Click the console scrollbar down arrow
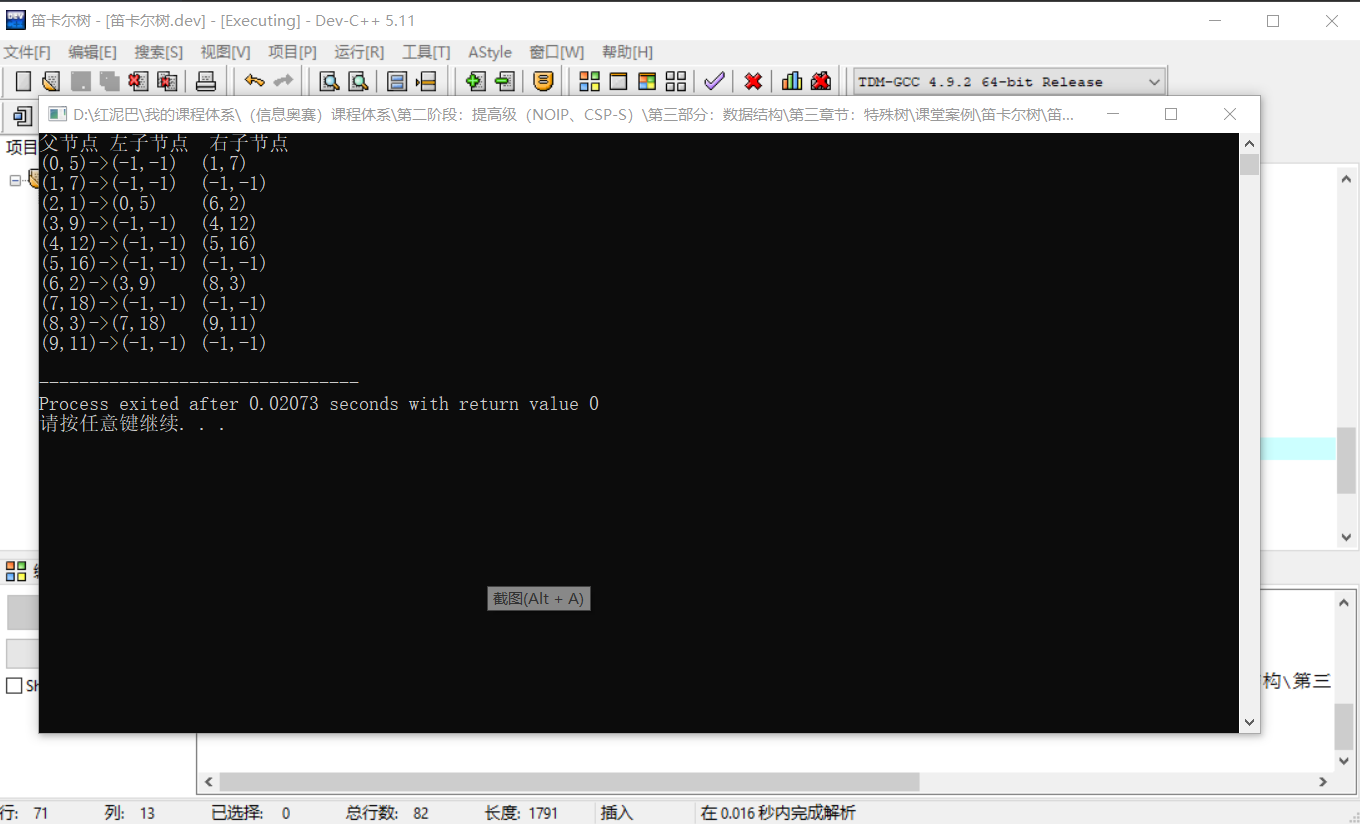 tap(1249, 721)
